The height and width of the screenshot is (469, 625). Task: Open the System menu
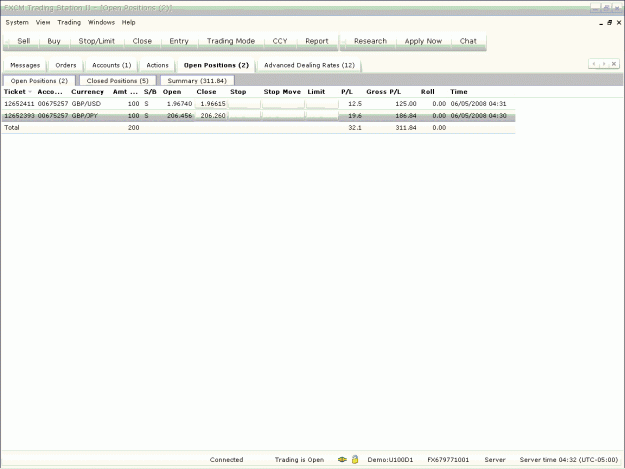click(x=17, y=22)
